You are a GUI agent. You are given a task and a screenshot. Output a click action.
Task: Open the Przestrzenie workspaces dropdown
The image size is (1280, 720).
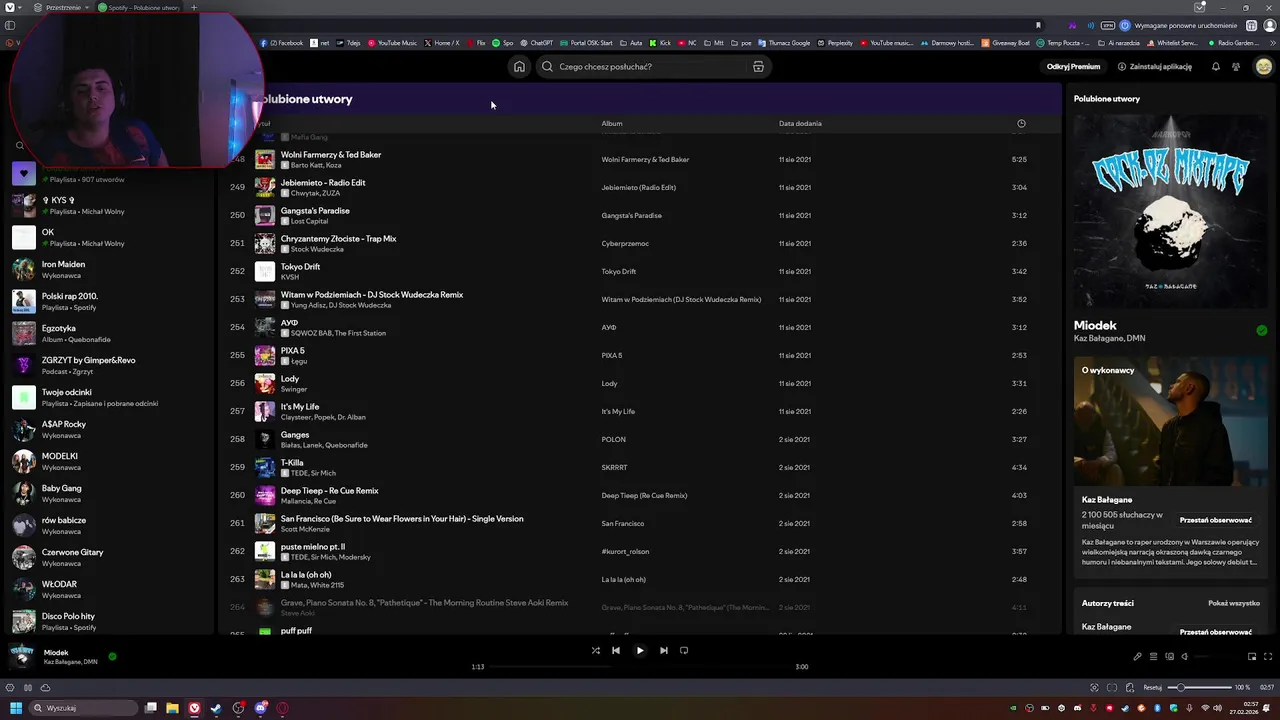63,8
